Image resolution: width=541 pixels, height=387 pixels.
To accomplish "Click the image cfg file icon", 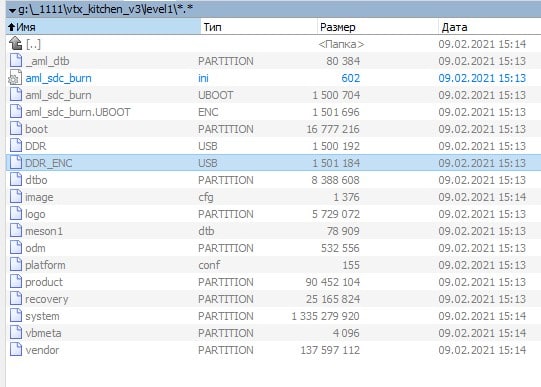I will click(x=16, y=196).
